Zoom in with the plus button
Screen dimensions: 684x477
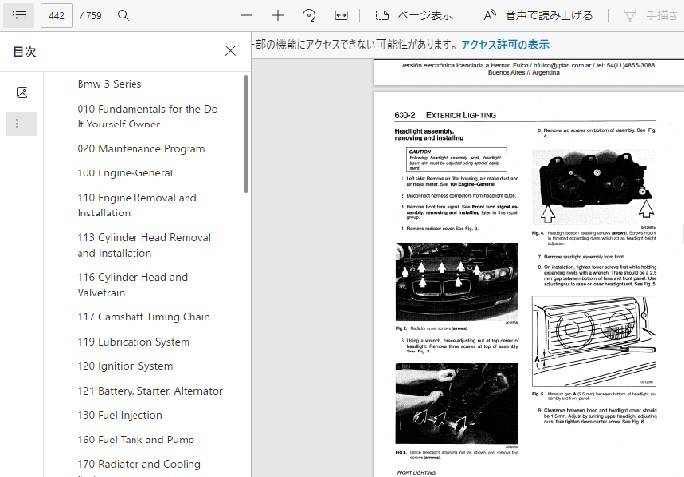(278, 15)
